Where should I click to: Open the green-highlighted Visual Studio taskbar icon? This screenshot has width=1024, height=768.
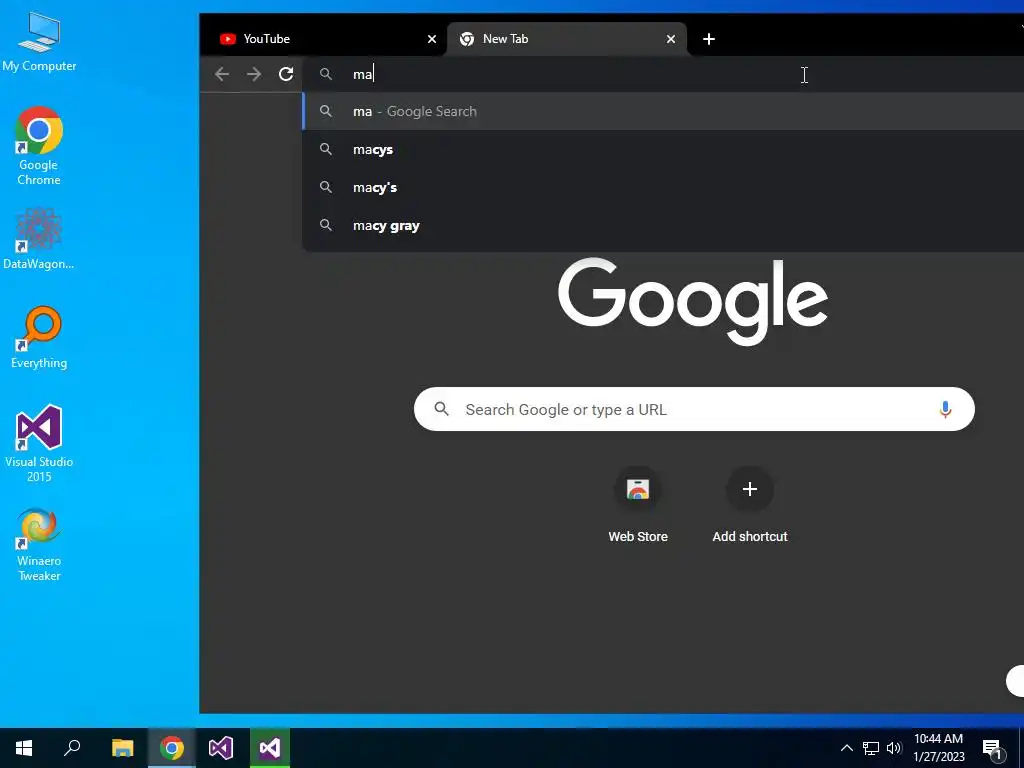(x=270, y=748)
